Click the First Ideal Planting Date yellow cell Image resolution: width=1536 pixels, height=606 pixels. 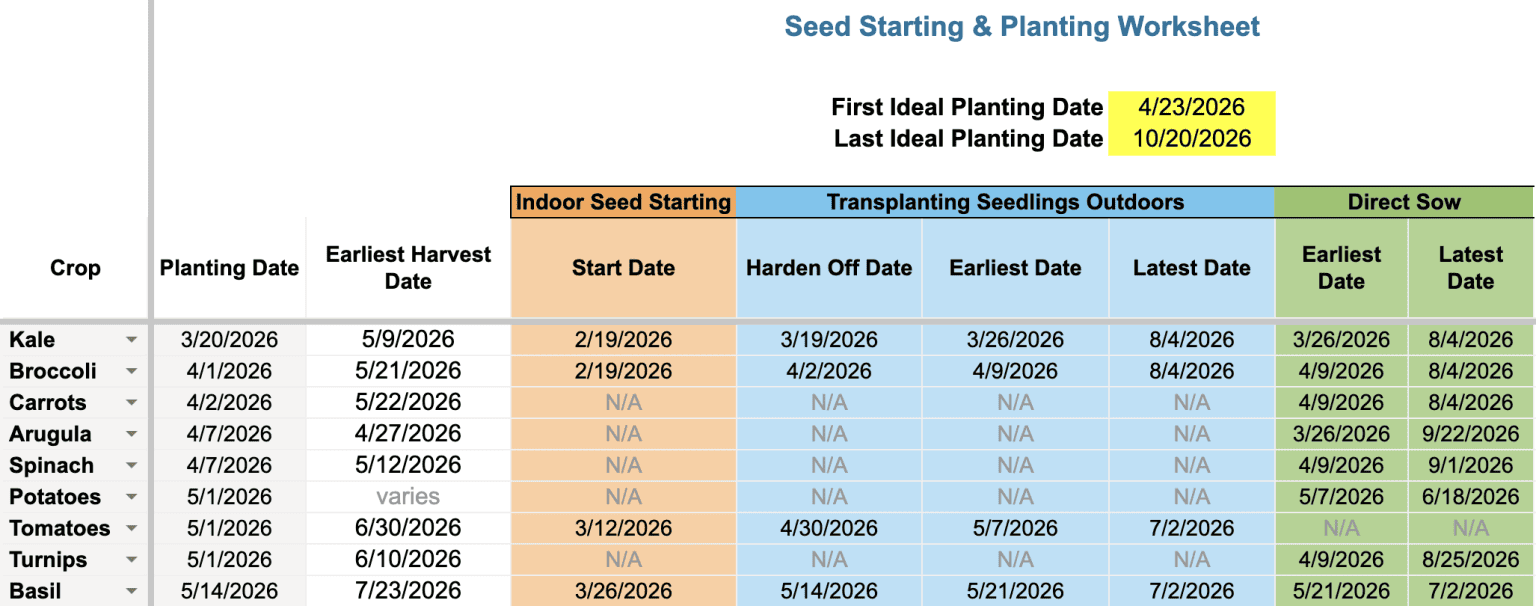[x=1191, y=107]
